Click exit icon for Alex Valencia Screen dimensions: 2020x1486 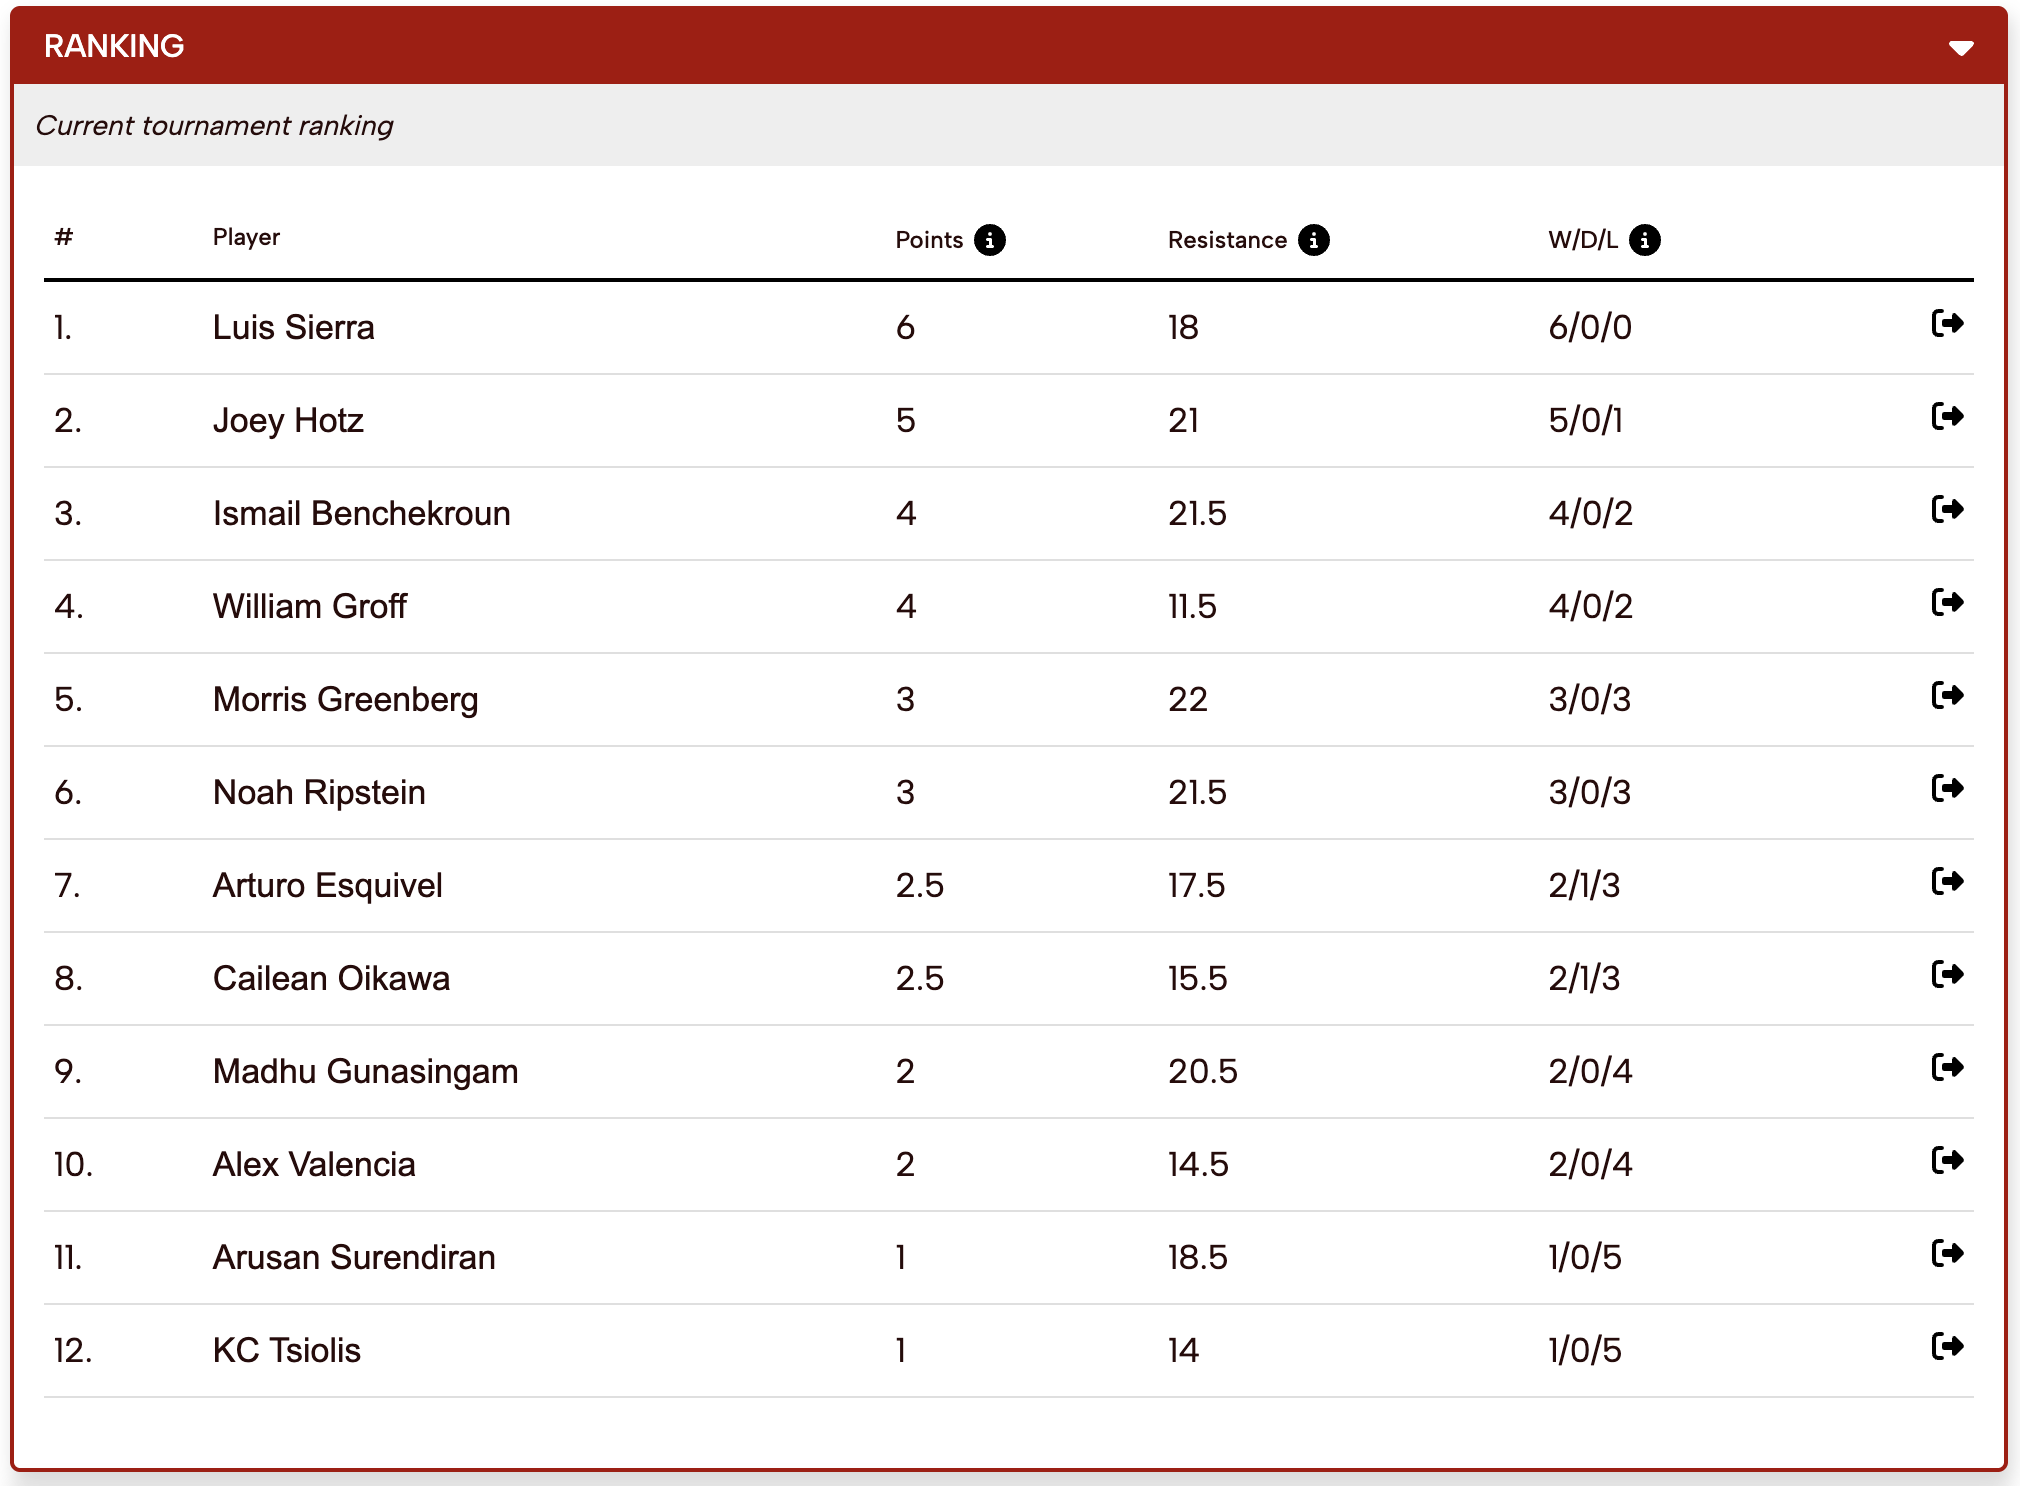coord(1947,1161)
